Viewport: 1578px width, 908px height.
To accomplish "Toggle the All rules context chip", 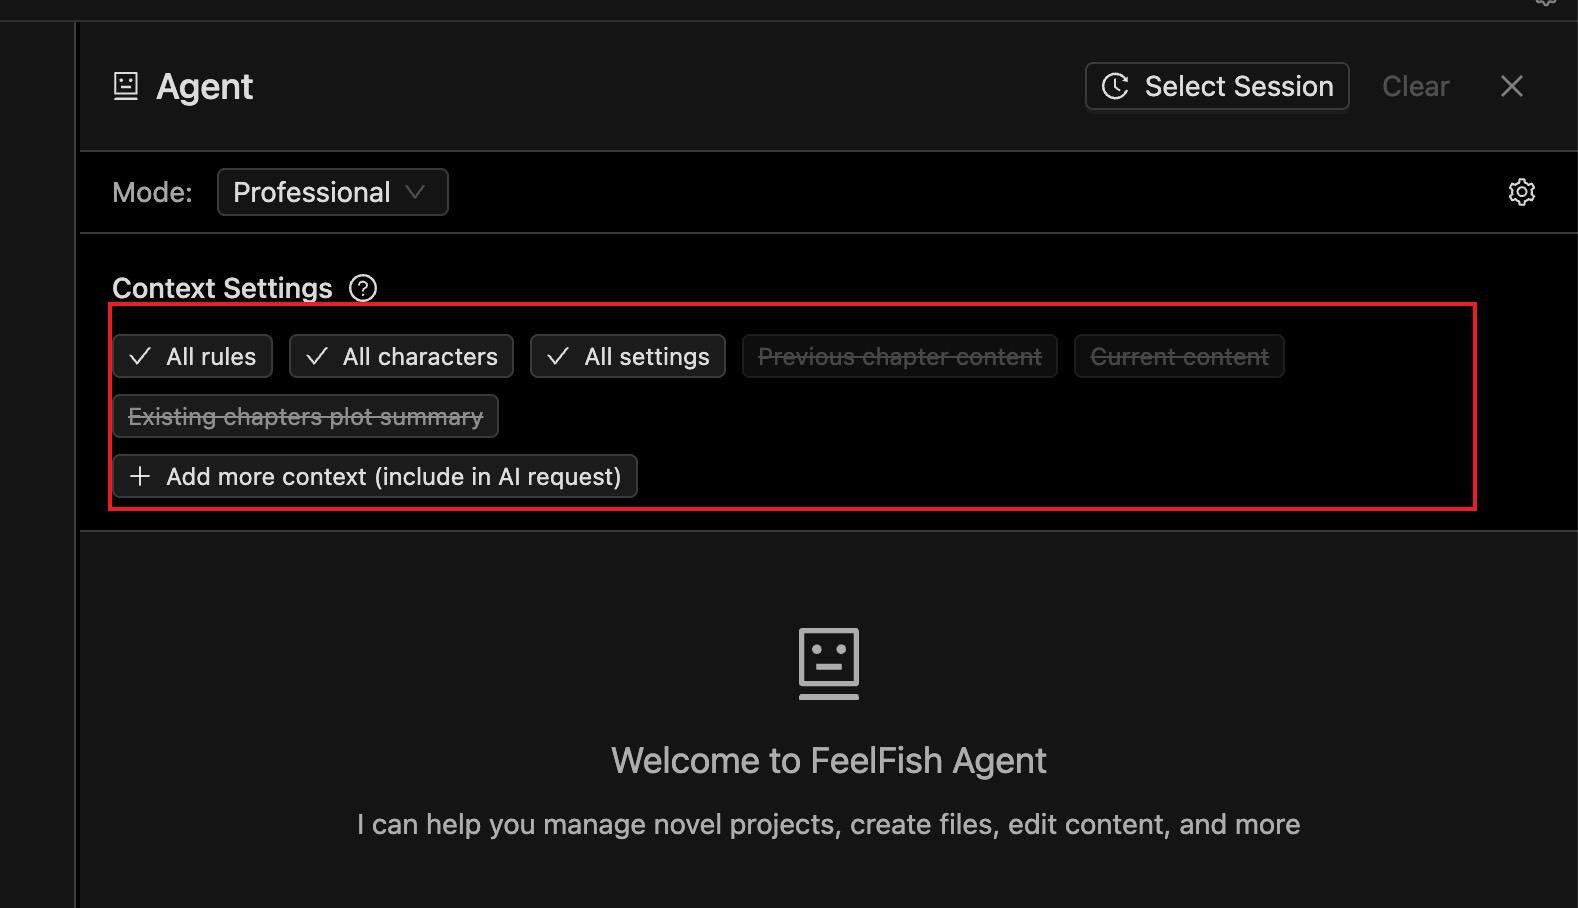I will [193, 356].
